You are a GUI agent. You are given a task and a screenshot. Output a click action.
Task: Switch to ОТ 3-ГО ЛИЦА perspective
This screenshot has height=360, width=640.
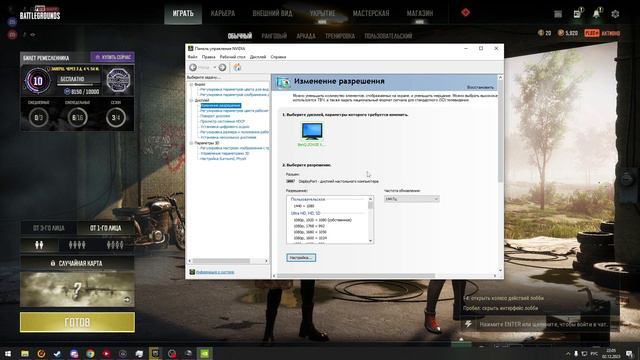[49, 228]
